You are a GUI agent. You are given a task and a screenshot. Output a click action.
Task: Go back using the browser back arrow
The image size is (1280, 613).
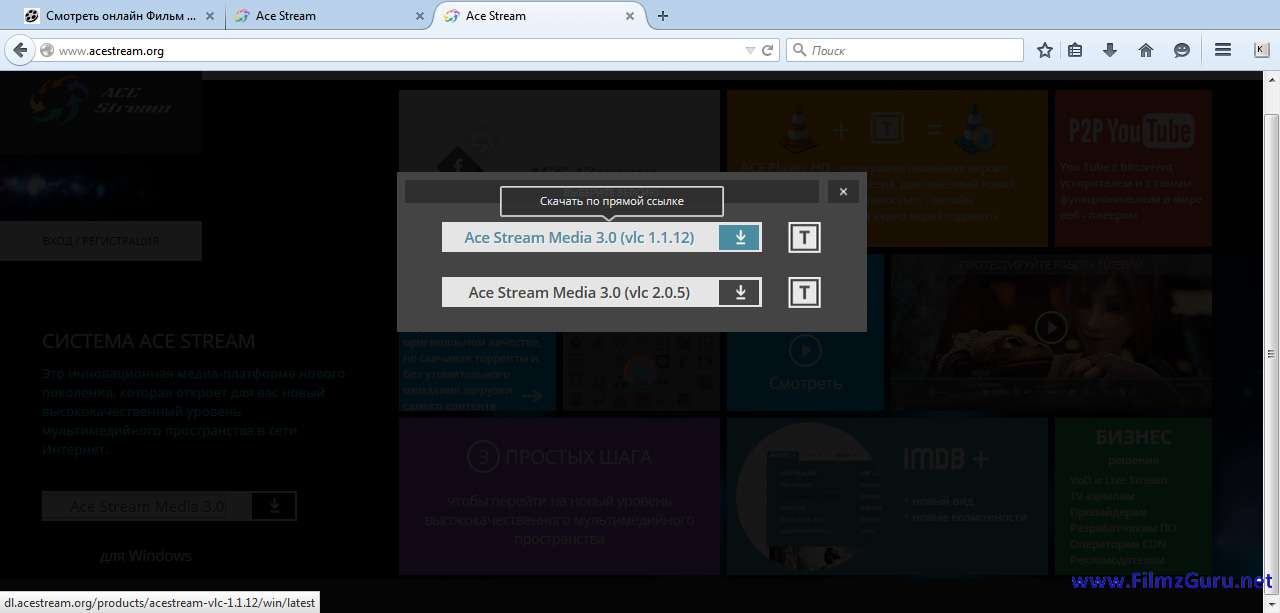tap(20, 50)
